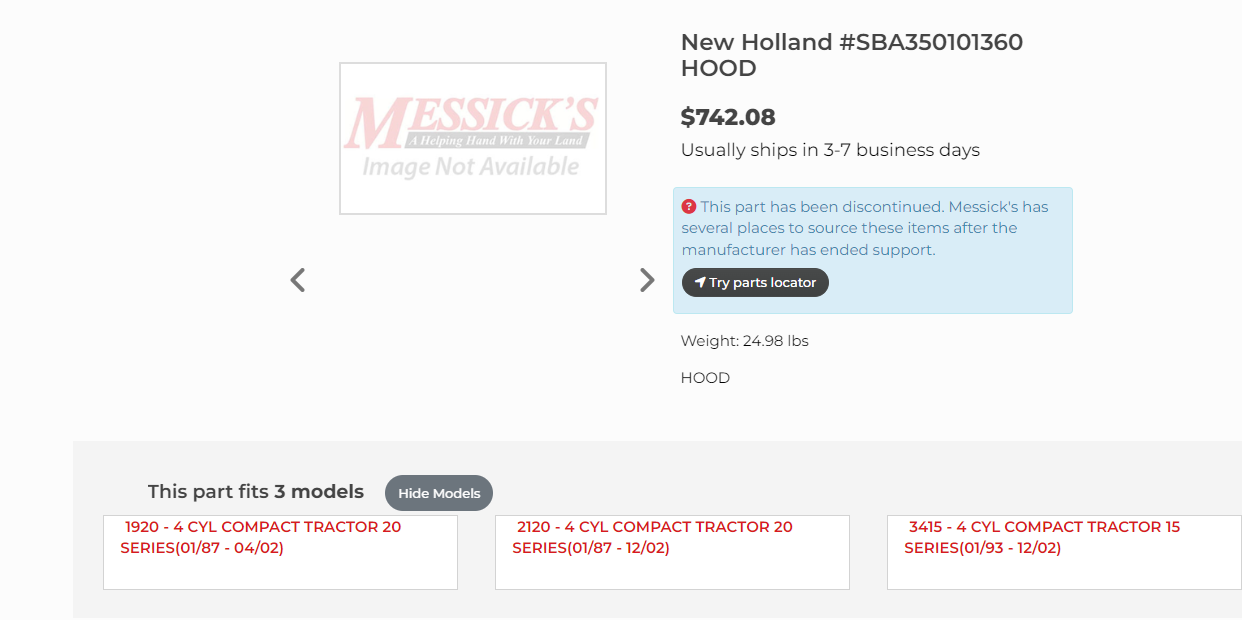Advance to next product image arrow
The image size is (1242, 620).
(x=647, y=280)
